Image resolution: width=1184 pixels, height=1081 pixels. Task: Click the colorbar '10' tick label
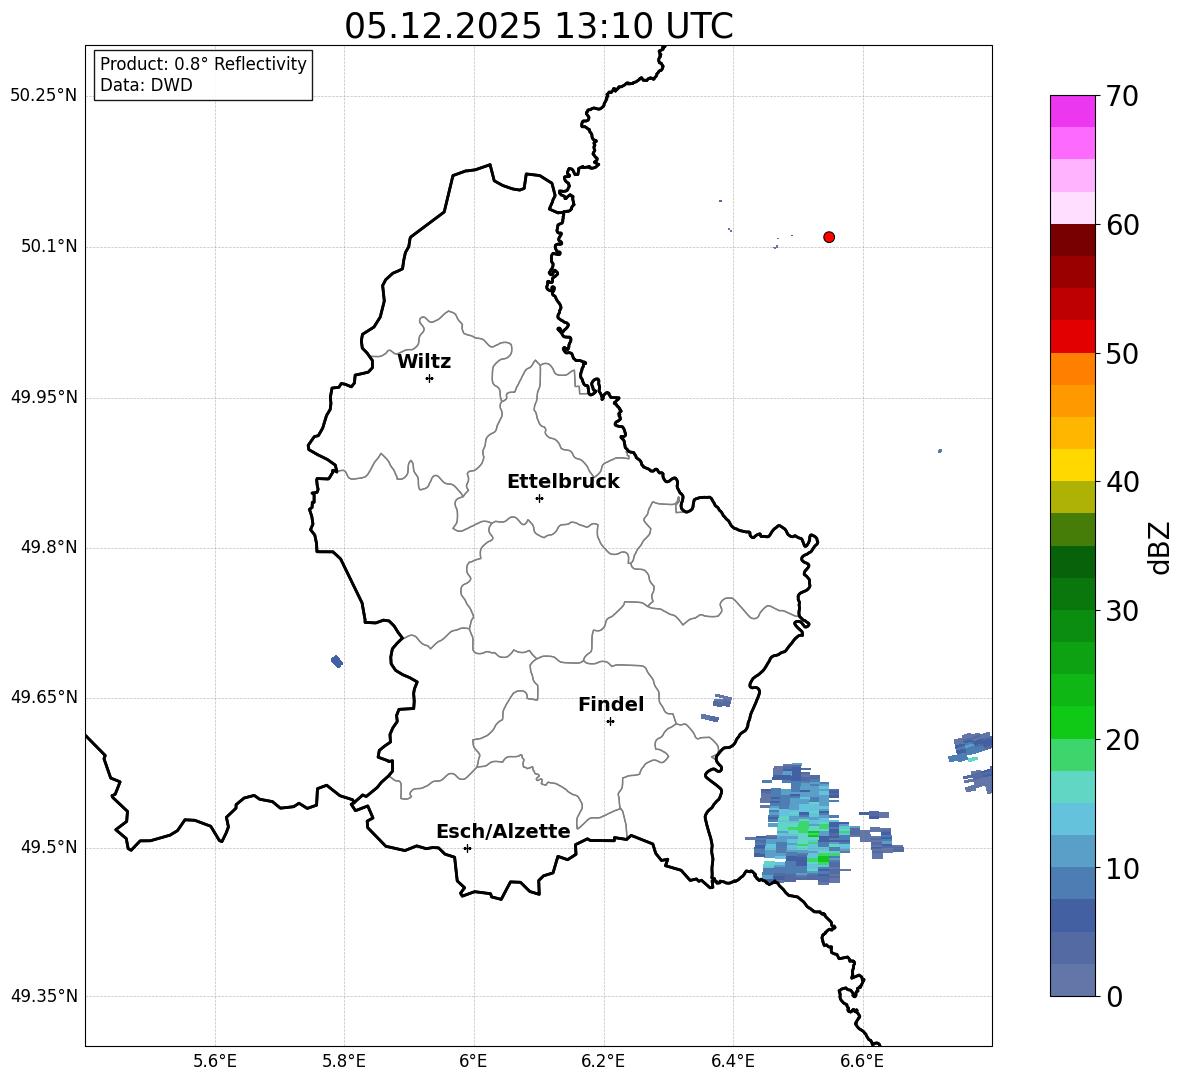tap(1122, 869)
